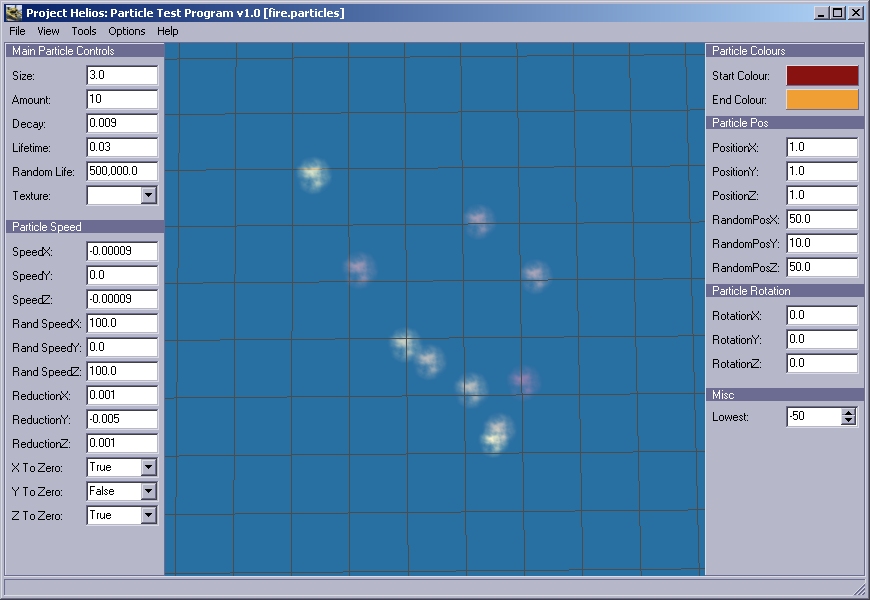Screen dimensions: 870x600
Task: Expand the Z To Zero dropdown
Action: pos(149,516)
